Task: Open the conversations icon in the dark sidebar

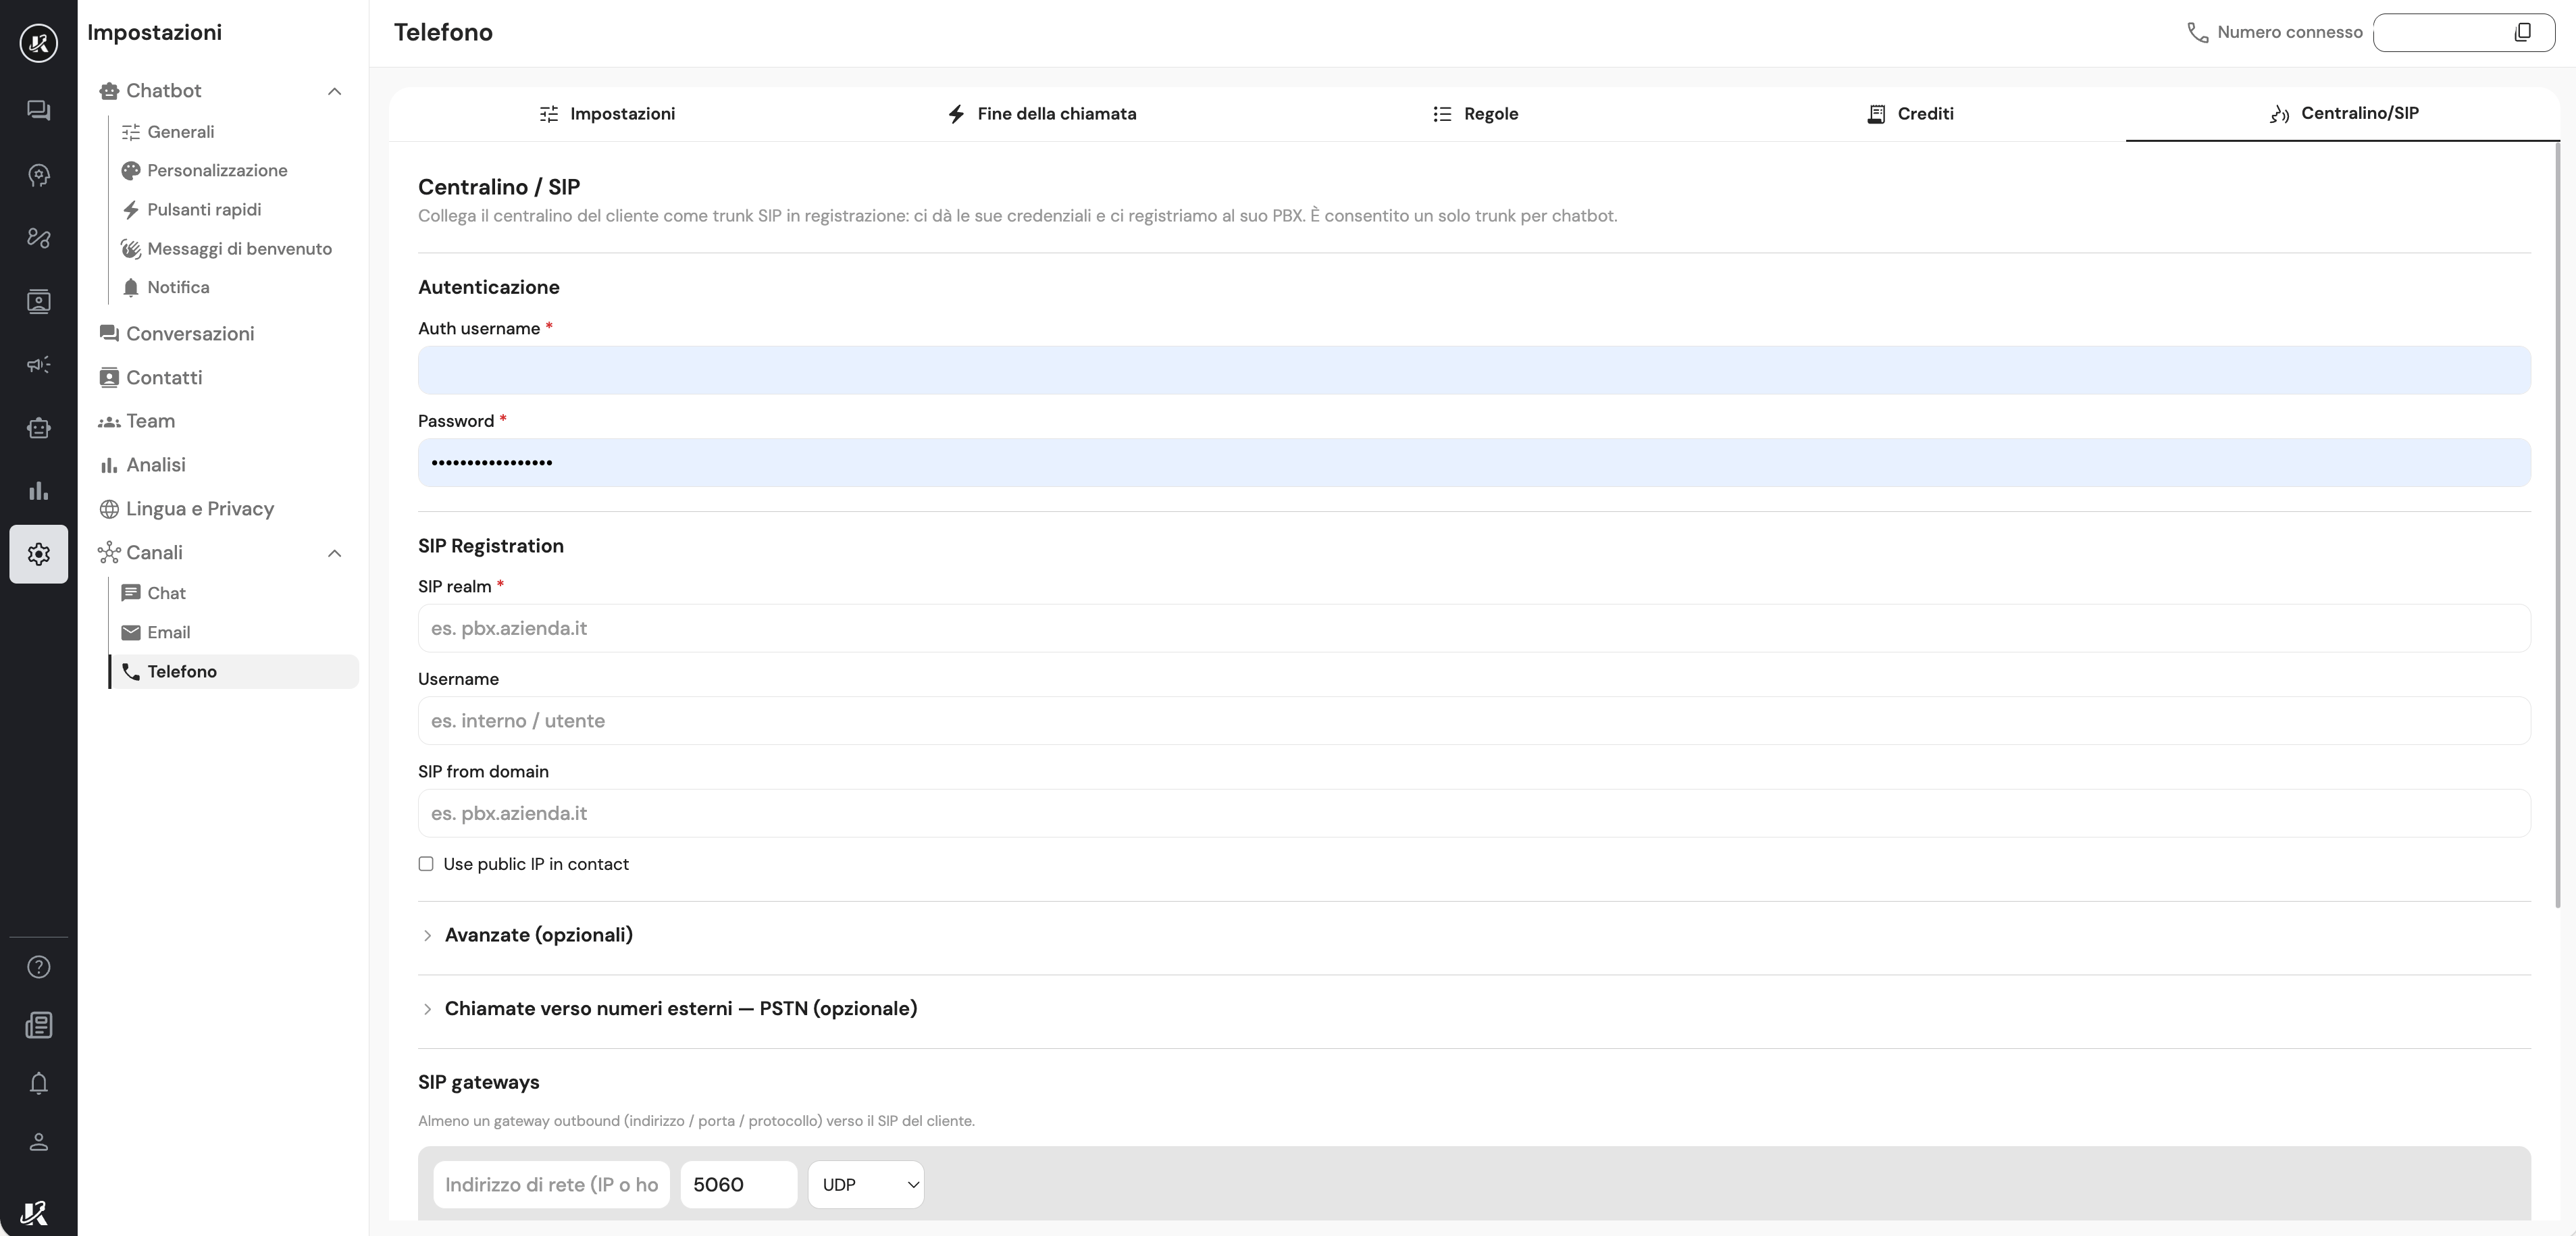Action: [38, 110]
